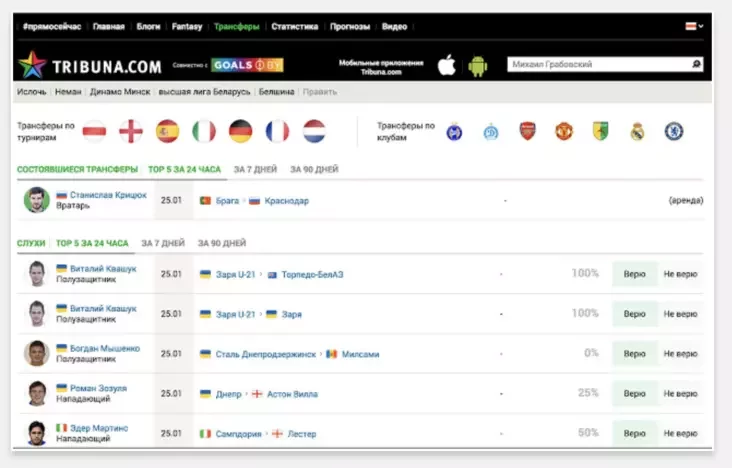Select France flag tournament transfers
This screenshot has width=732, height=468.
click(x=277, y=131)
